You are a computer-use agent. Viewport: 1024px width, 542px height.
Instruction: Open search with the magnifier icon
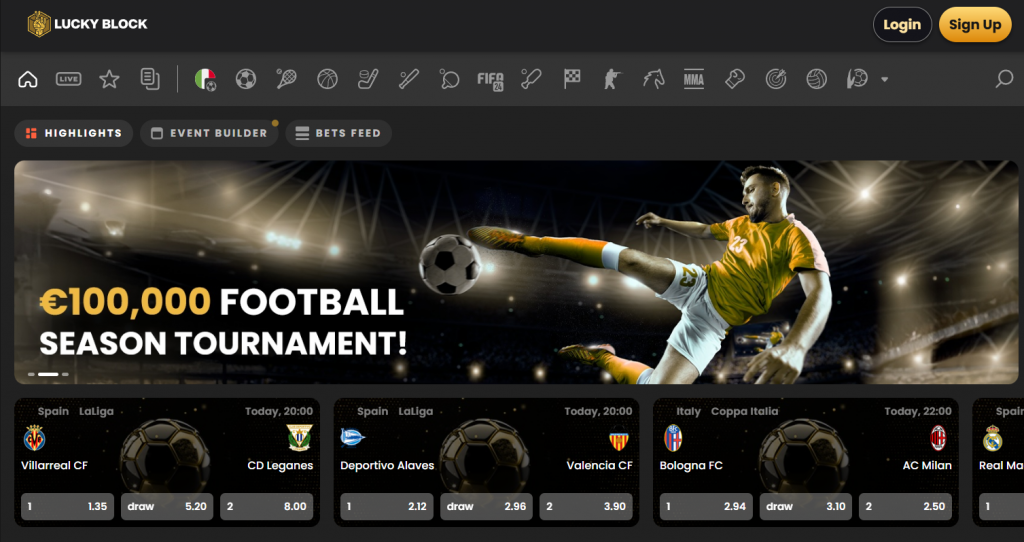tap(1004, 80)
